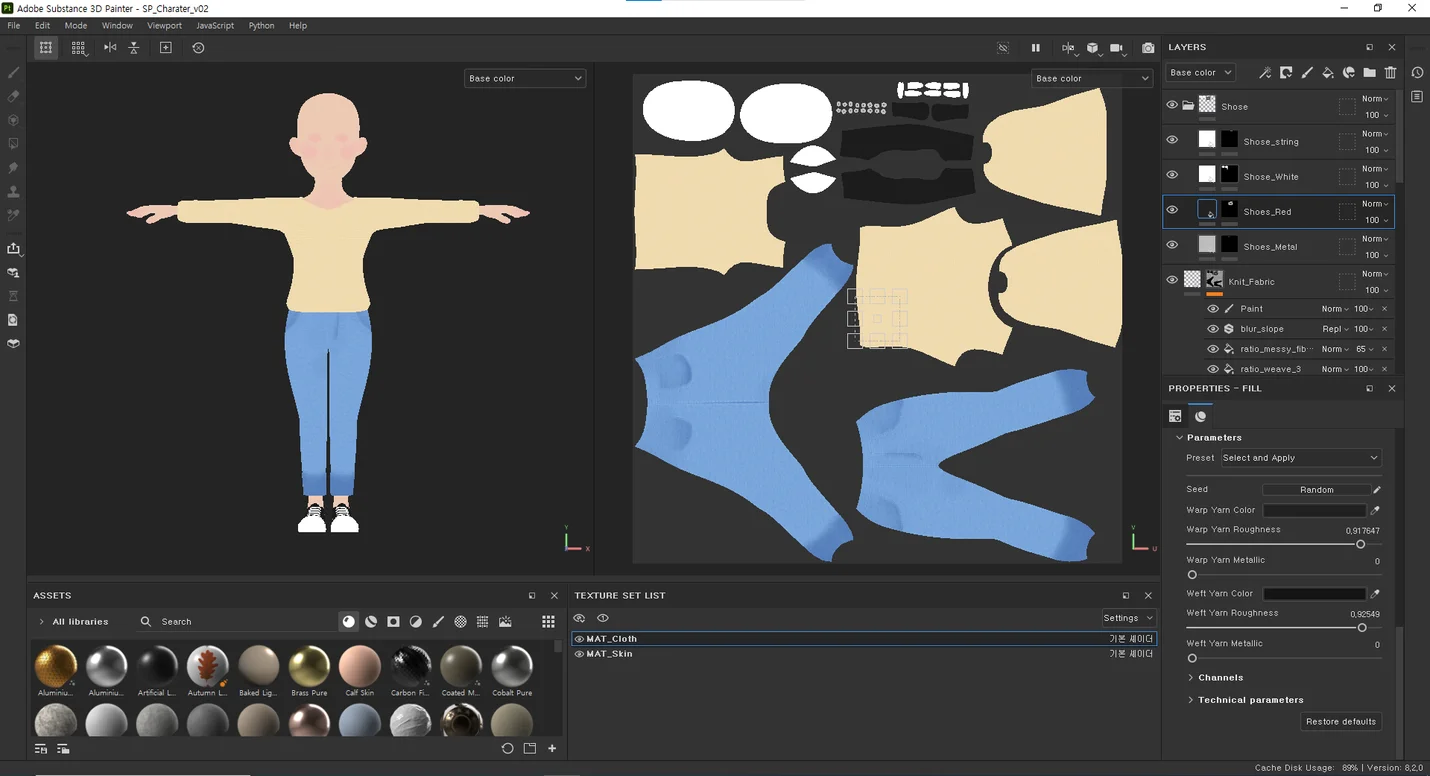Hide the Shoes_Red layer
The height and width of the screenshot is (776, 1430).
point(1172,210)
